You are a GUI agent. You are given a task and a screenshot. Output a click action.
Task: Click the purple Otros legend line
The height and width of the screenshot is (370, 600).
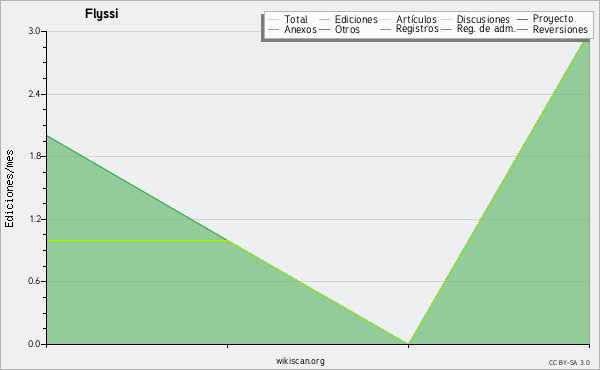[x=324, y=29]
